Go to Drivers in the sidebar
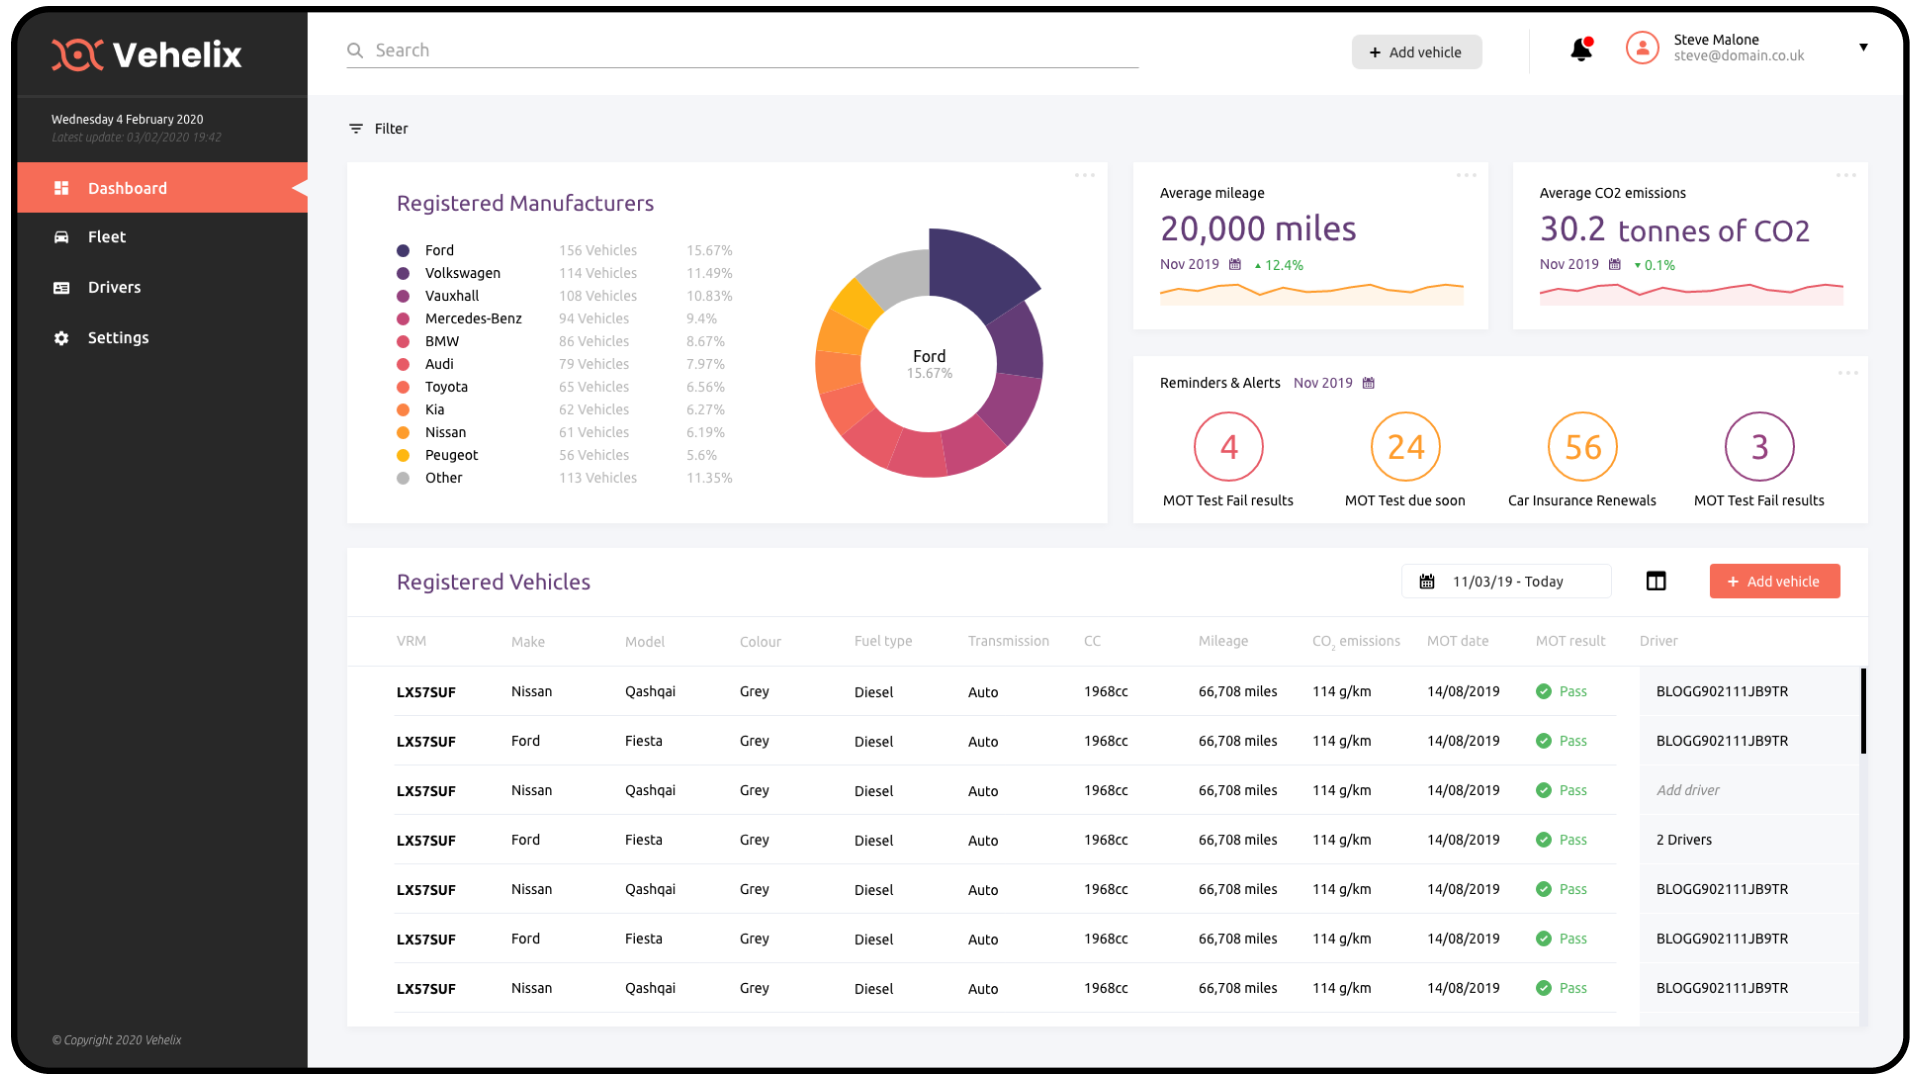The width and height of the screenshot is (1920, 1080). tap(114, 287)
